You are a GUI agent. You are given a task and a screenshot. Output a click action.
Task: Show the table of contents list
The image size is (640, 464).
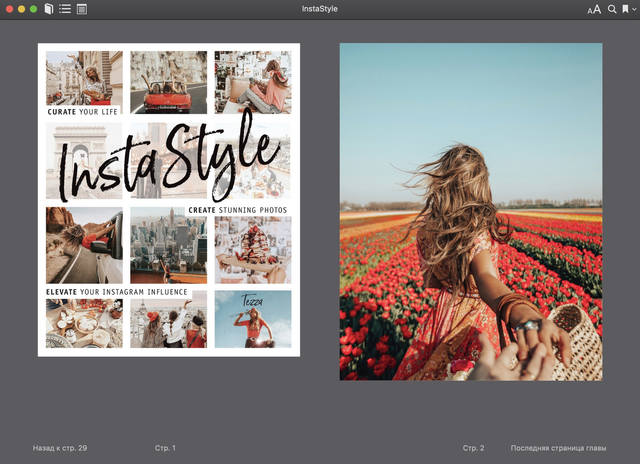click(65, 9)
